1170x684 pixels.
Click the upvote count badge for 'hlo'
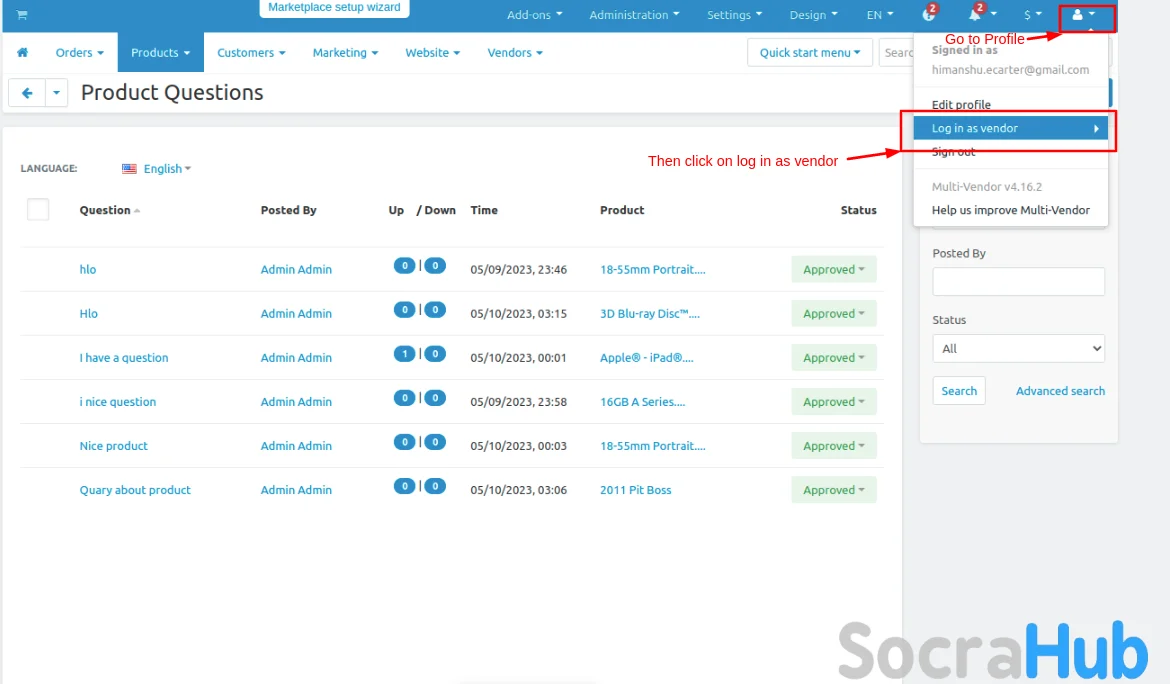pyautogui.click(x=404, y=266)
